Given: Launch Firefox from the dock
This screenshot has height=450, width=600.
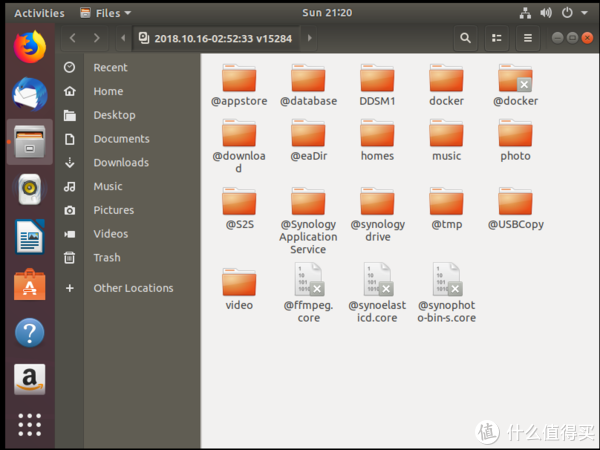Looking at the screenshot, I should pyautogui.click(x=30, y=46).
